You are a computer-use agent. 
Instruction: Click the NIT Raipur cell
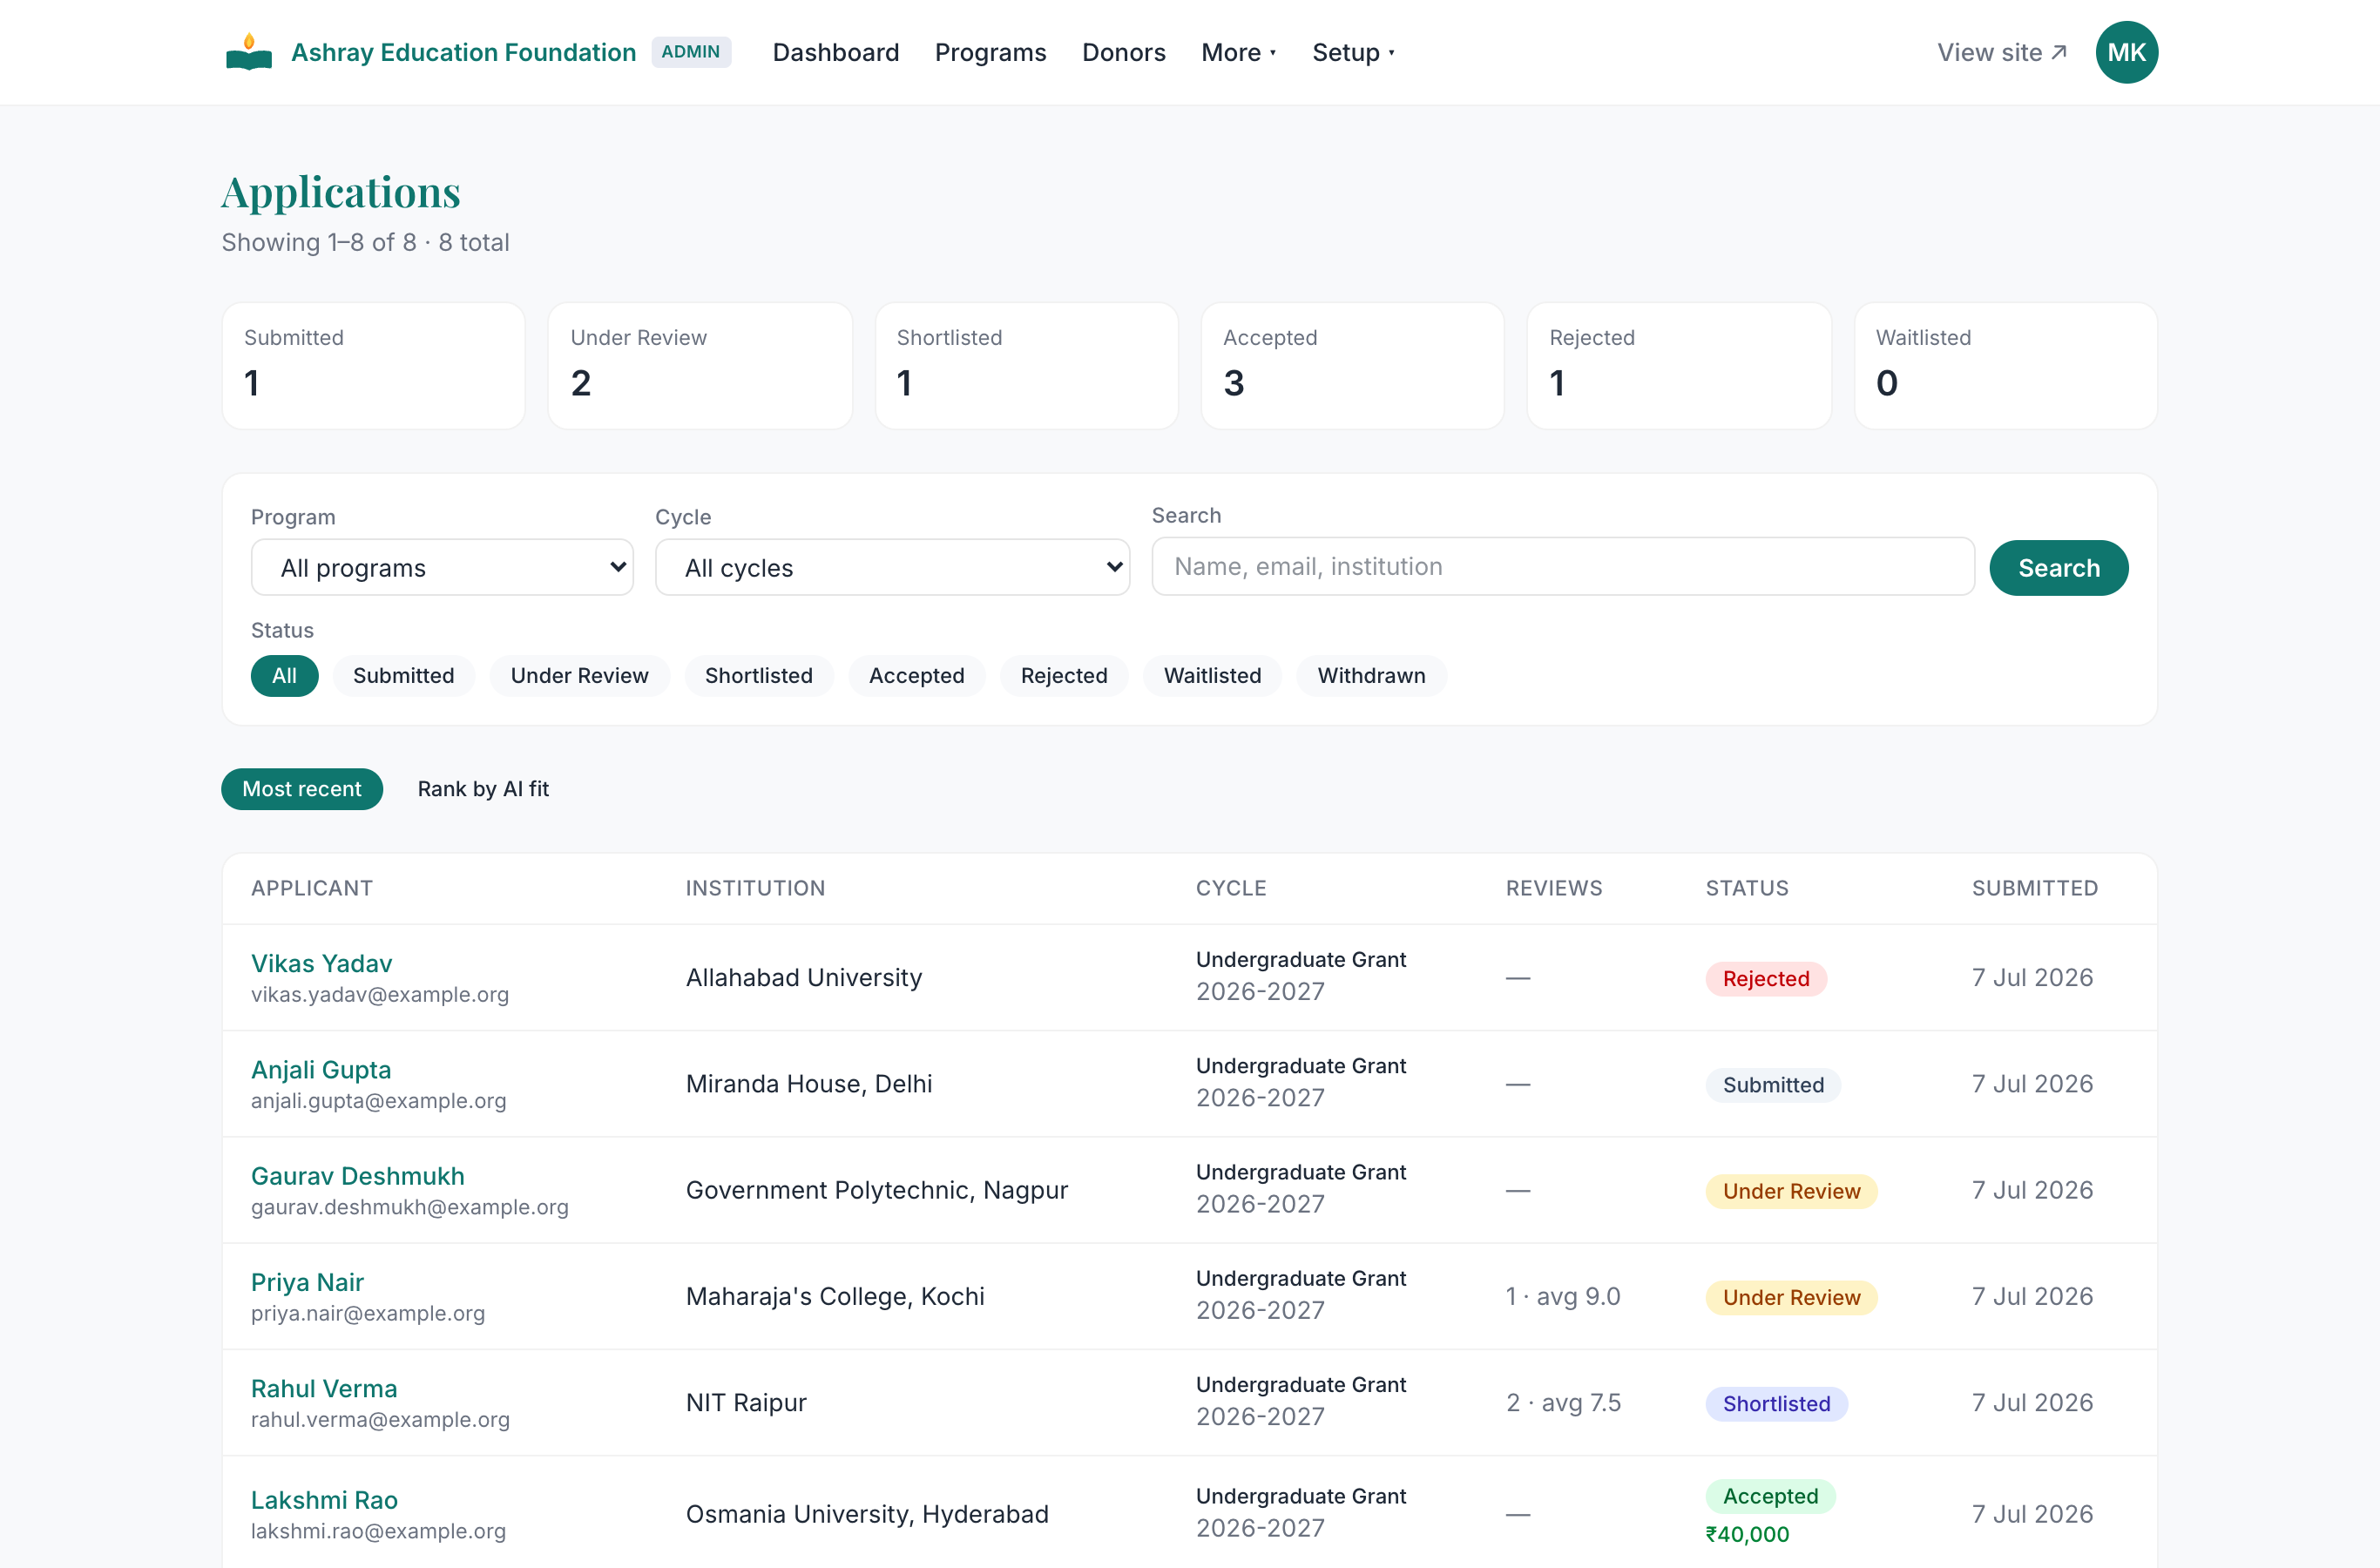pos(745,1402)
